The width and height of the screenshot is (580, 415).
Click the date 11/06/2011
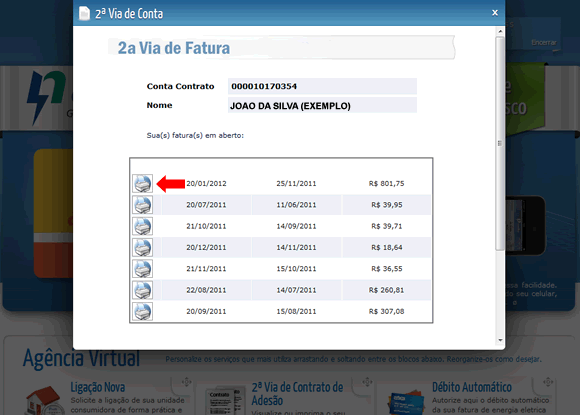click(x=296, y=205)
